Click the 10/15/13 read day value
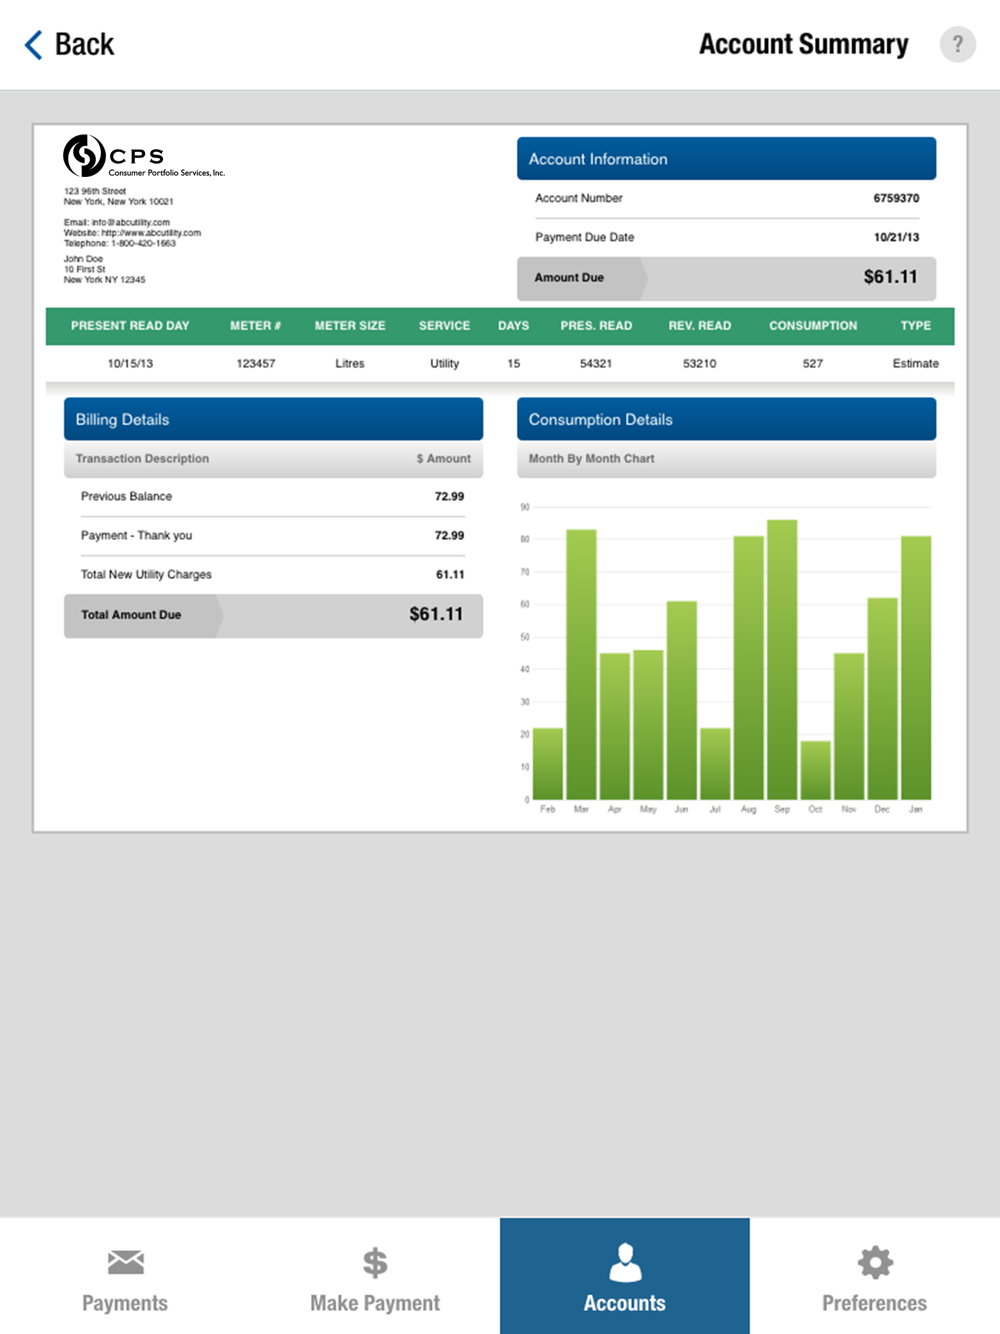The image size is (1000, 1334). pos(130,364)
